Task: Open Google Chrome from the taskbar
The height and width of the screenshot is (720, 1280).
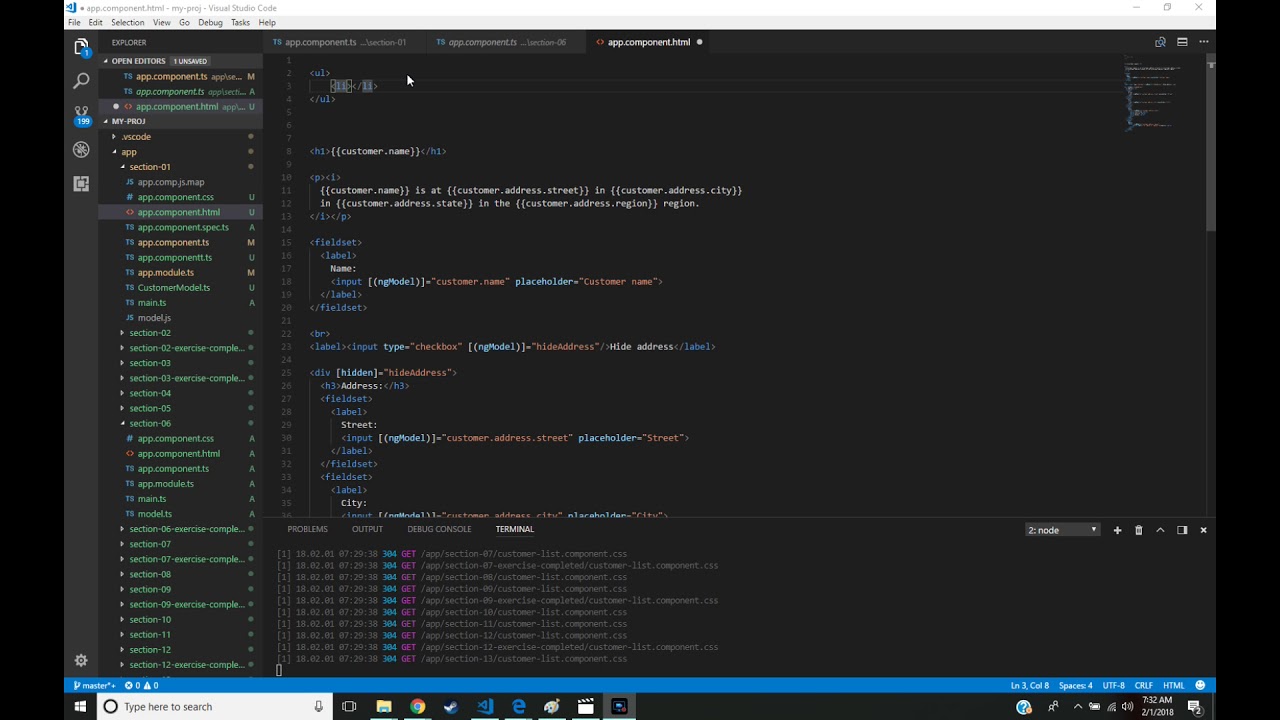Action: [x=417, y=706]
